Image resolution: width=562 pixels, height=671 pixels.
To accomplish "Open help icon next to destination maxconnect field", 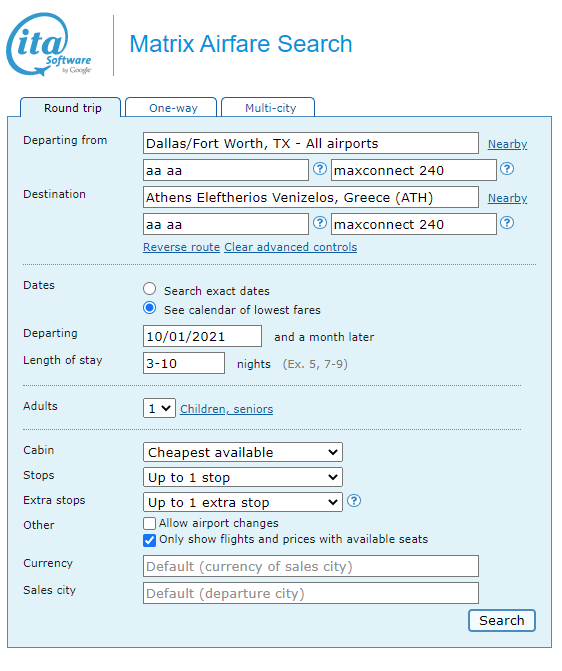I will (x=507, y=223).
